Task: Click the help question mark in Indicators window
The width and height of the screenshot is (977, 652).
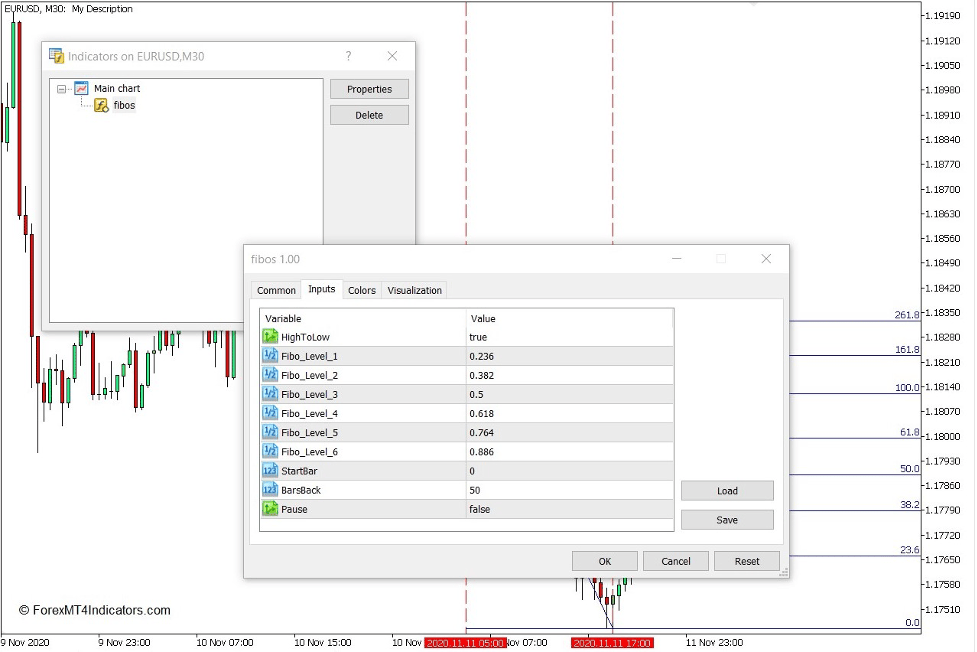Action: 348,56
